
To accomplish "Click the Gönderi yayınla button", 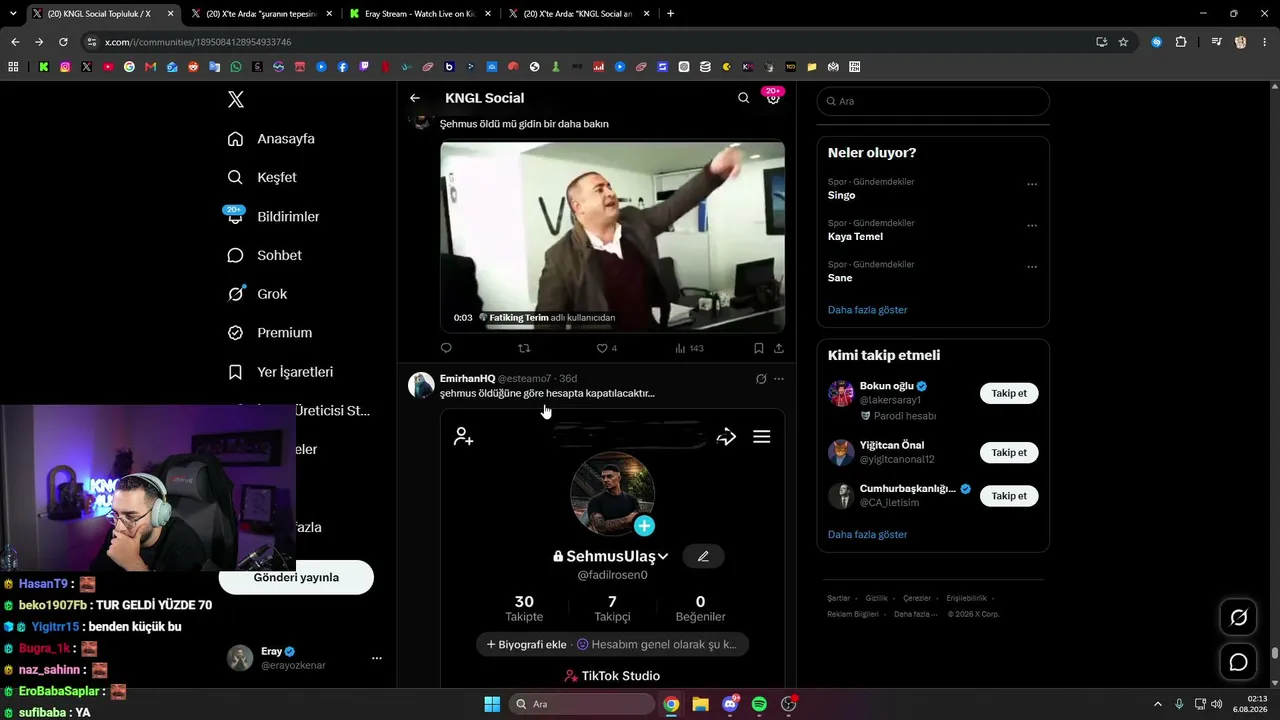I will 296,577.
